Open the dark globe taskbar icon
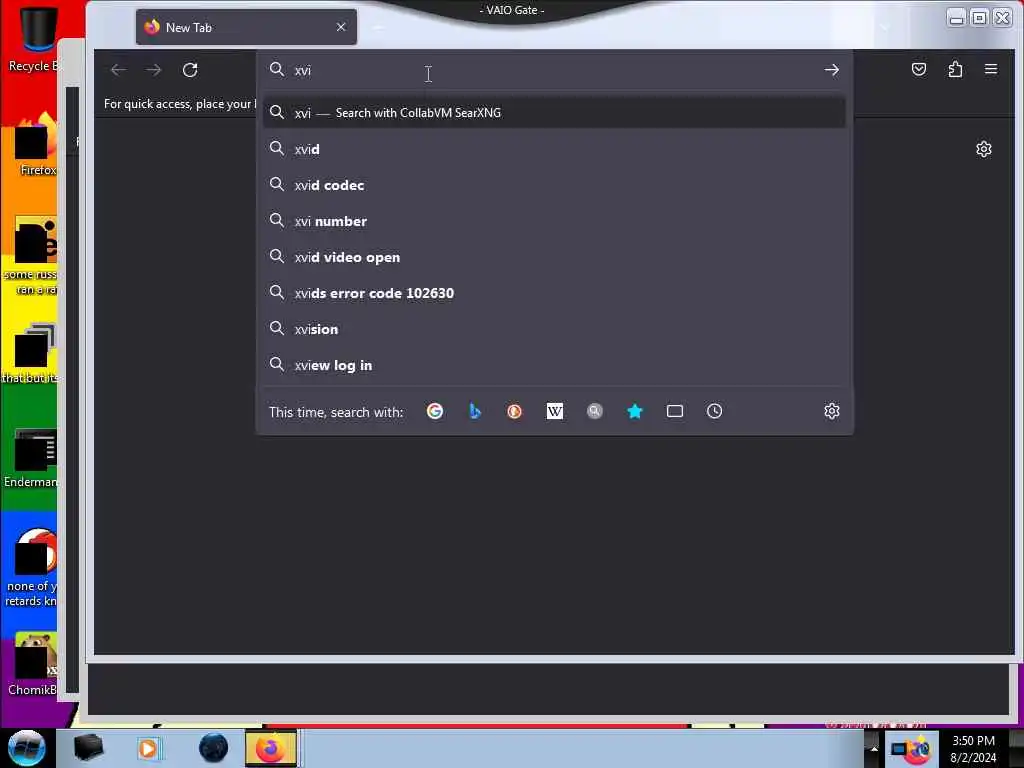This screenshot has height=768, width=1024. (213, 748)
